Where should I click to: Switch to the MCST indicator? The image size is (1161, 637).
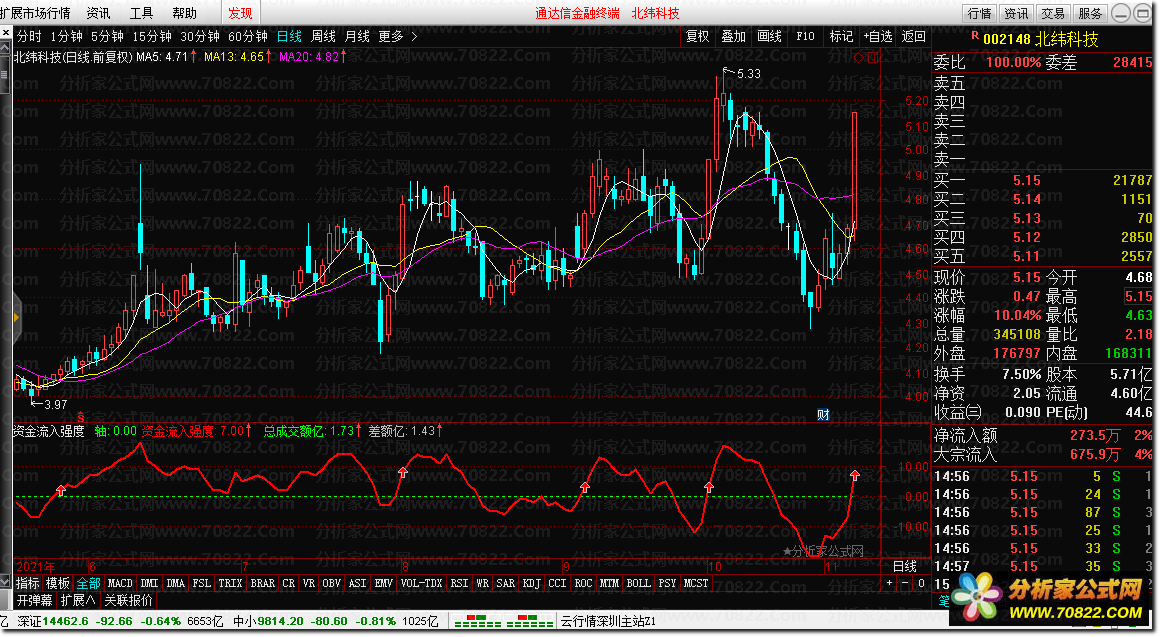pyautogui.click(x=695, y=584)
